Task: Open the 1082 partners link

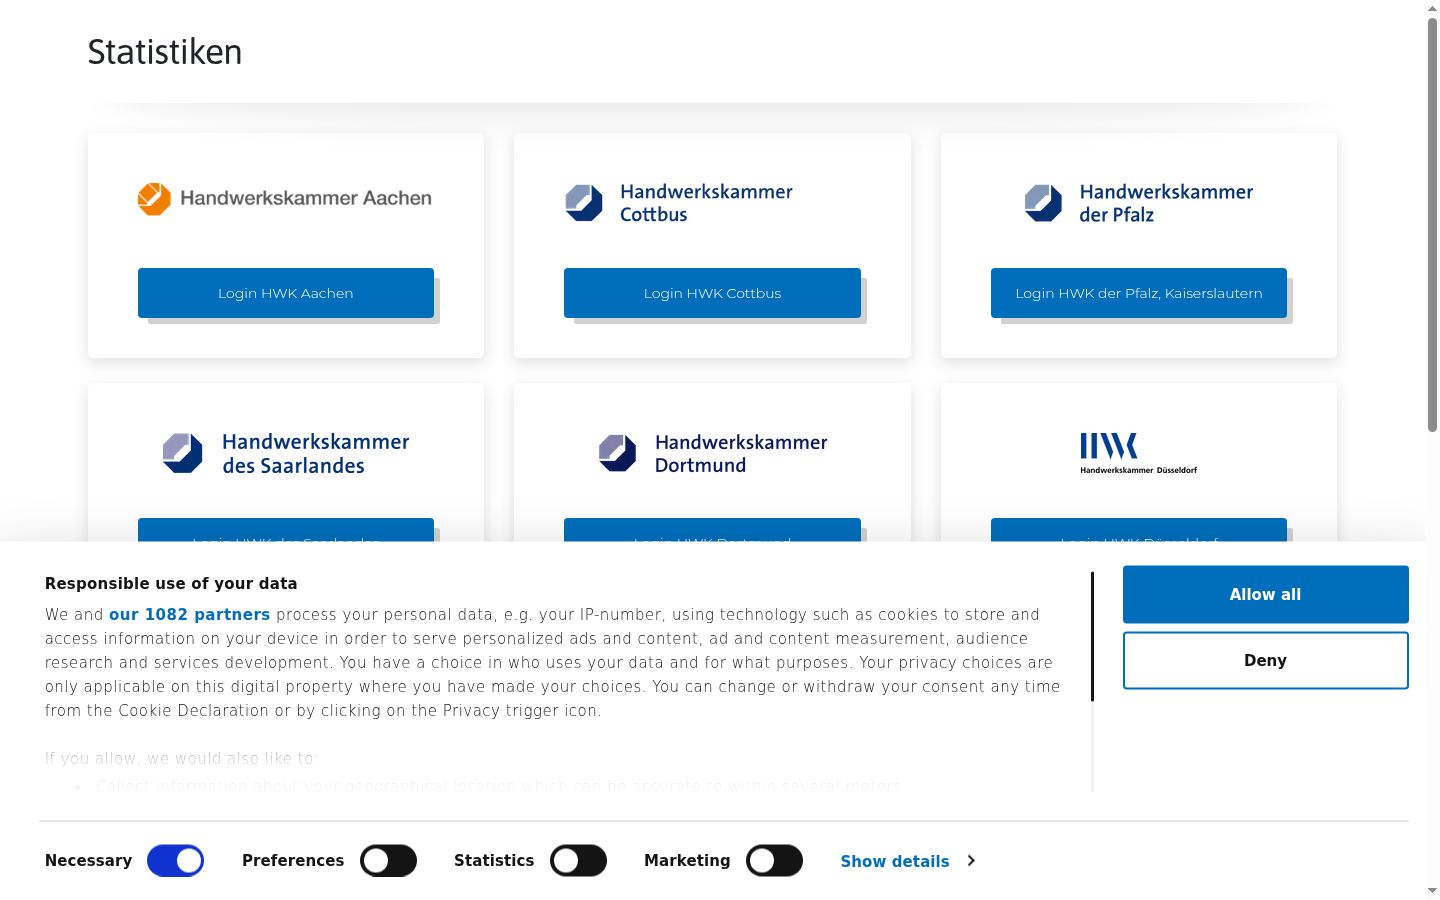Action: coord(189,615)
